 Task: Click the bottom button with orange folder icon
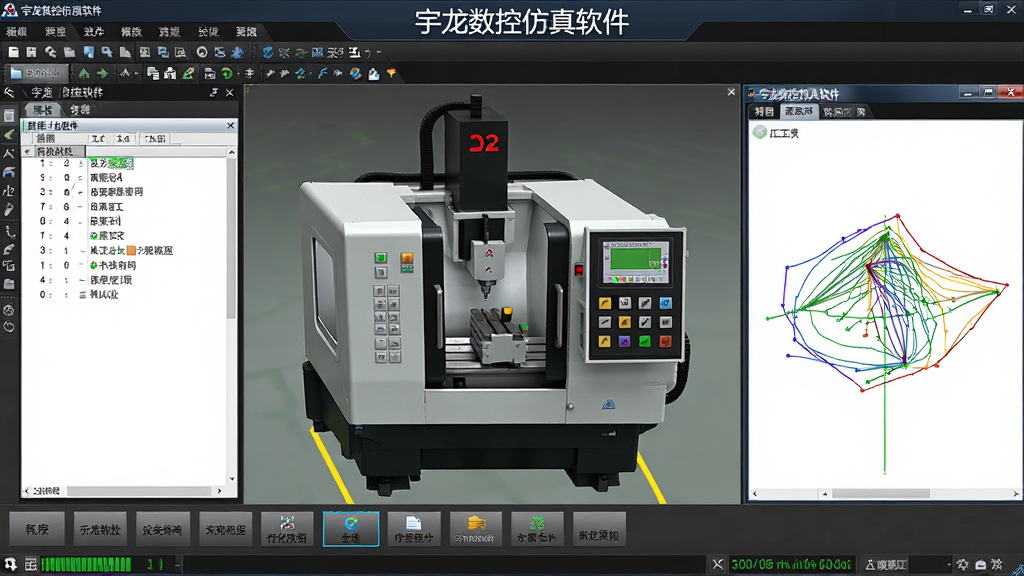(475, 529)
